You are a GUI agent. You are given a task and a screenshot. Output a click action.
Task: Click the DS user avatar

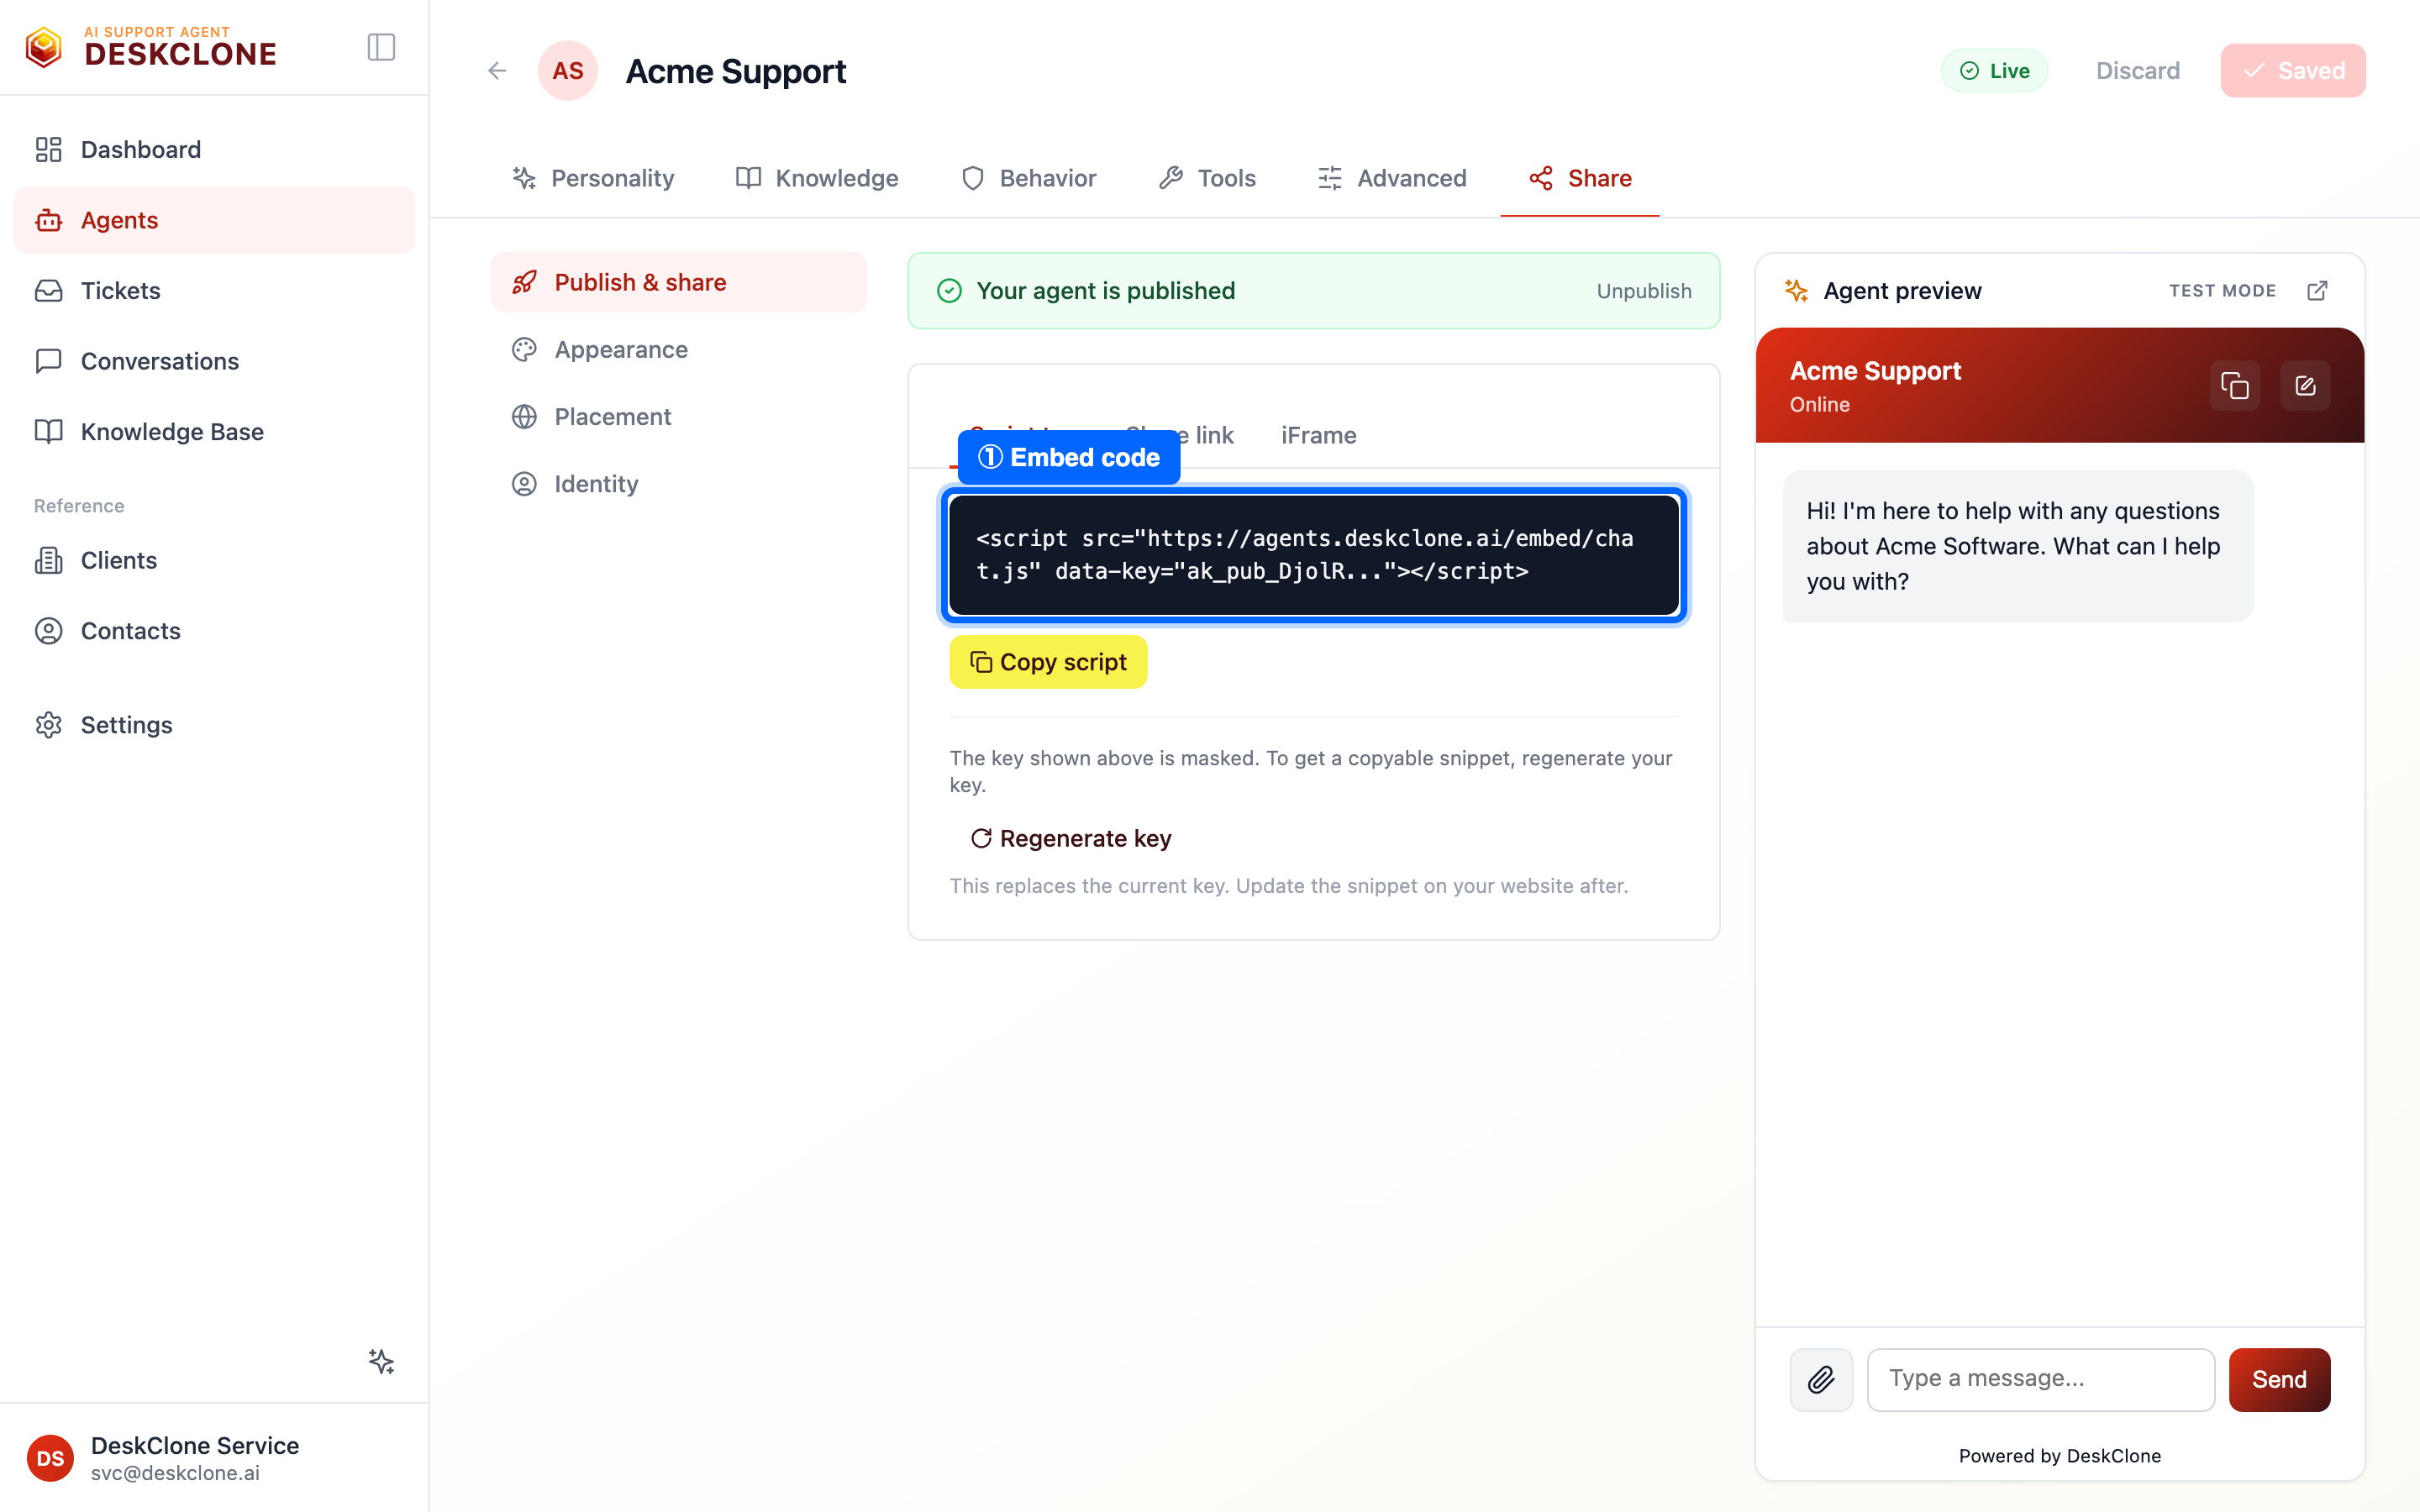(x=50, y=1458)
